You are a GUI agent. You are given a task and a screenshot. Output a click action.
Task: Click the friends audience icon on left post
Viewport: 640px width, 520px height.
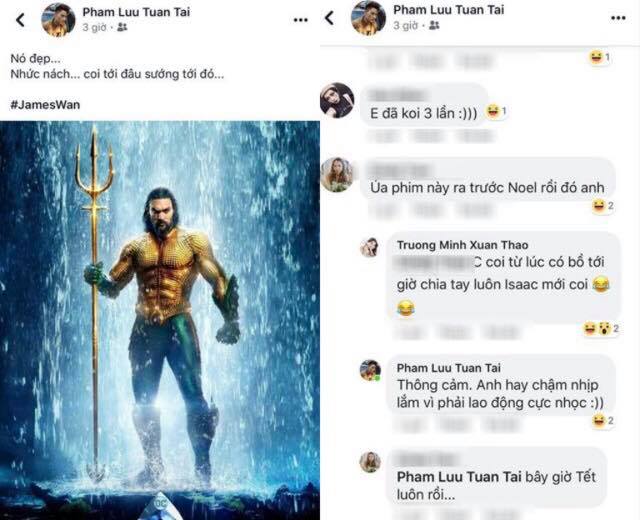tap(122, 27)
